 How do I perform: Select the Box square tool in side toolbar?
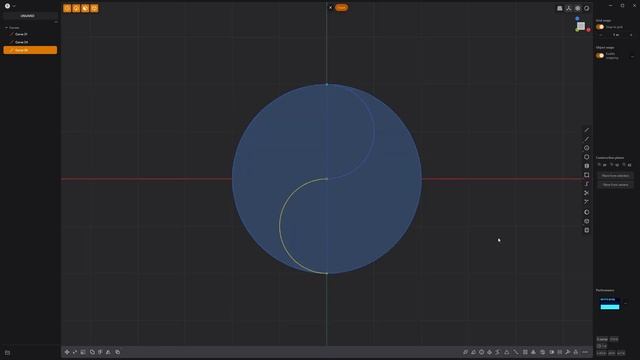(x=587, y=175)
